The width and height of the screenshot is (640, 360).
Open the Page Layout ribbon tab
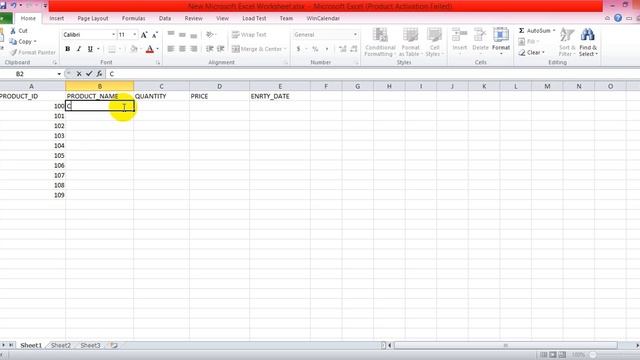pos(93,18)
